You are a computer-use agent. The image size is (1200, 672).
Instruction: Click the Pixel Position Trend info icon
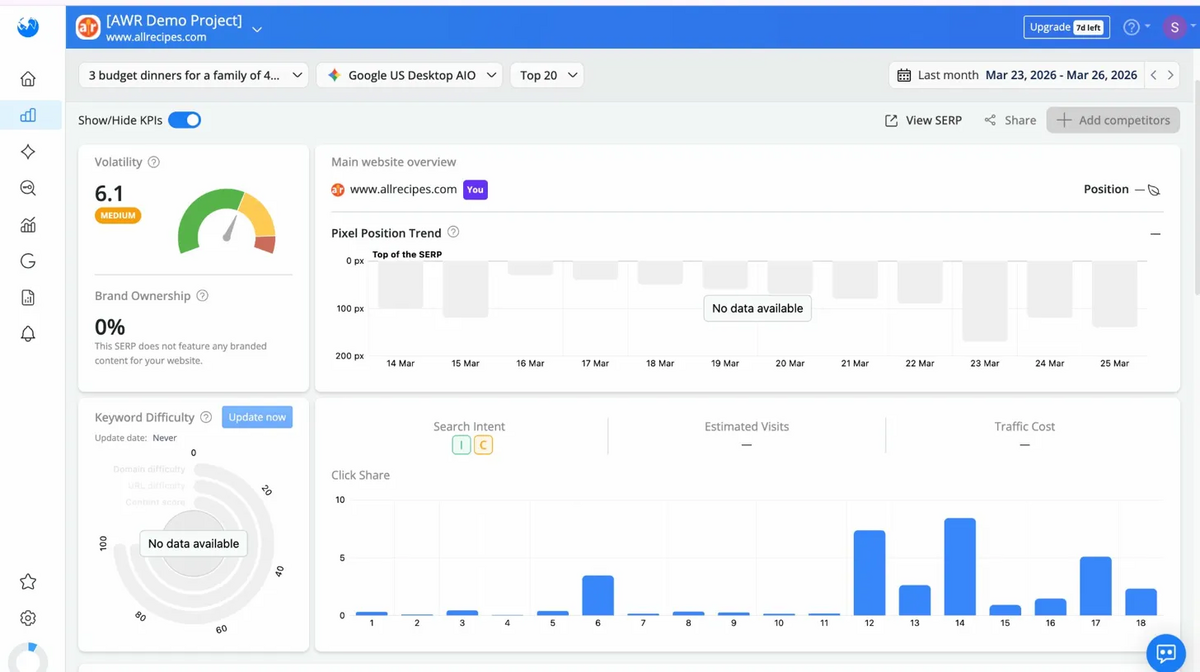pyautogui.click(x=453, y=232)
